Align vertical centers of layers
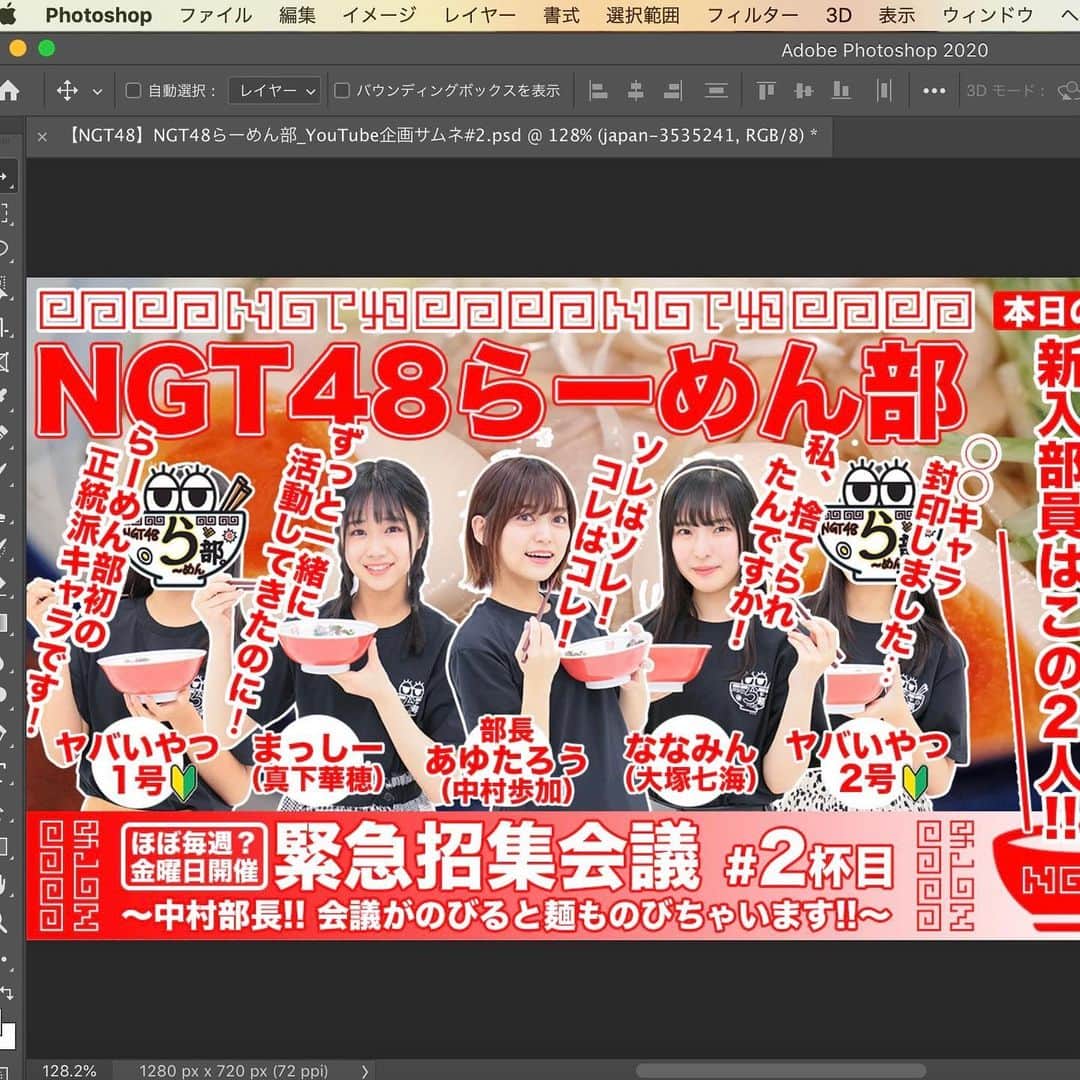This screenshot has height=1080, width=1080. [x=803, y=90]
